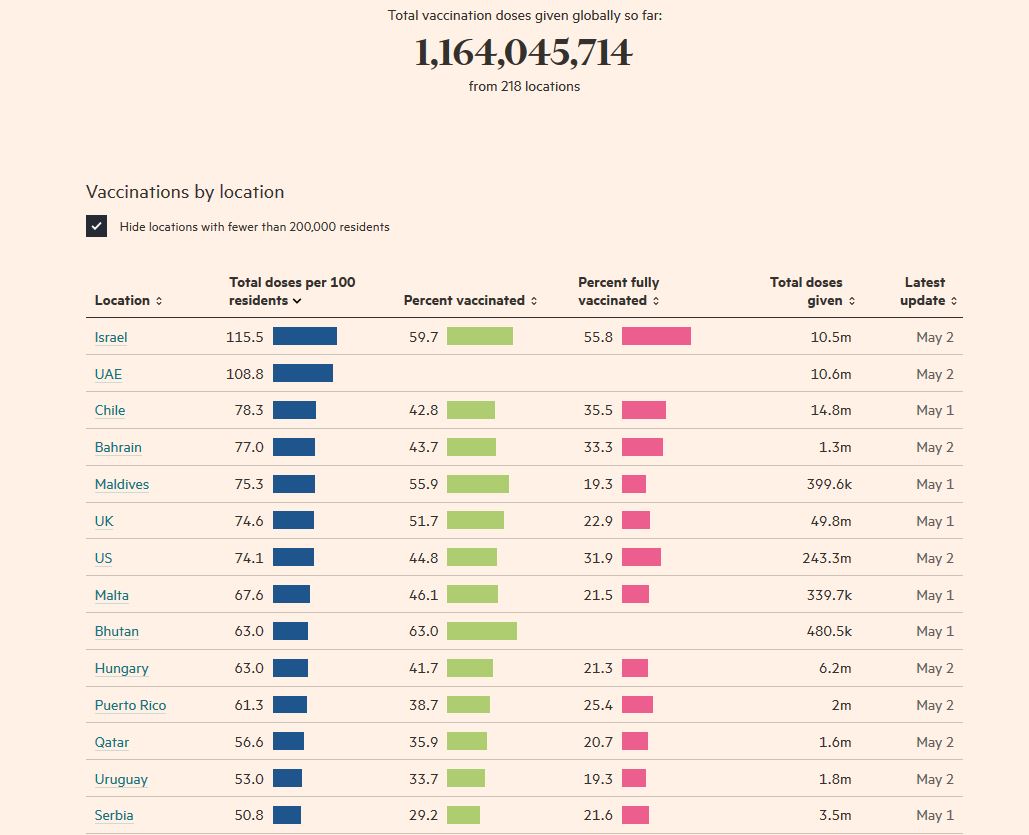Click Israel's pink fully vaccinated bar

click(x=656, y=337)
